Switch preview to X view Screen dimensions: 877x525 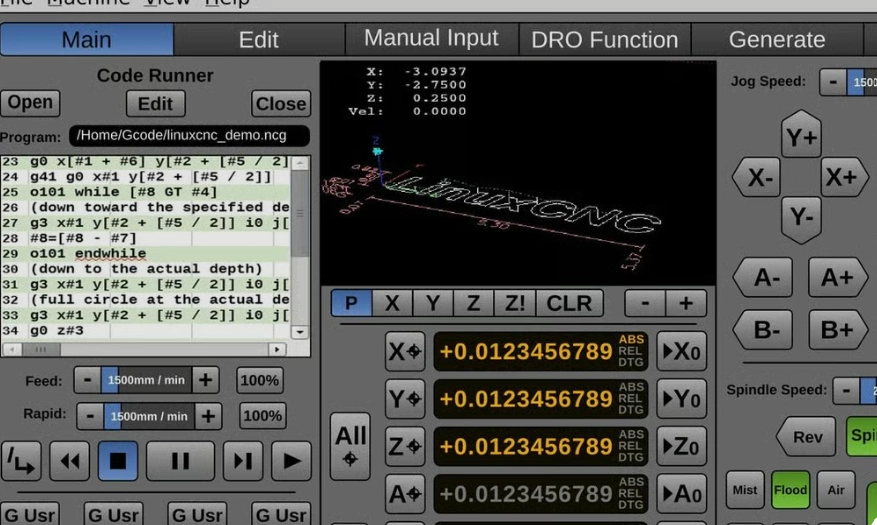392,303
